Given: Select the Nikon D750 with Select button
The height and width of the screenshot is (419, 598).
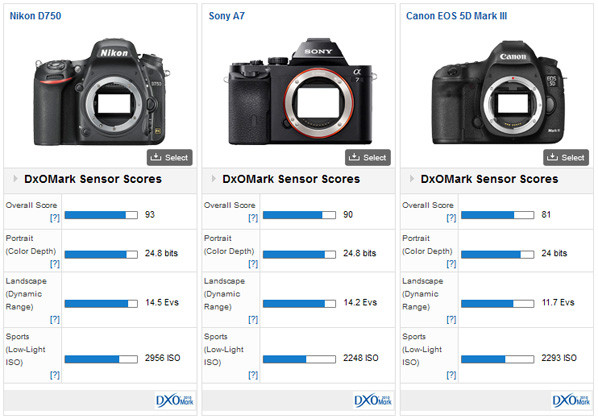Looking at the screenshot, I should coord(170,157).
